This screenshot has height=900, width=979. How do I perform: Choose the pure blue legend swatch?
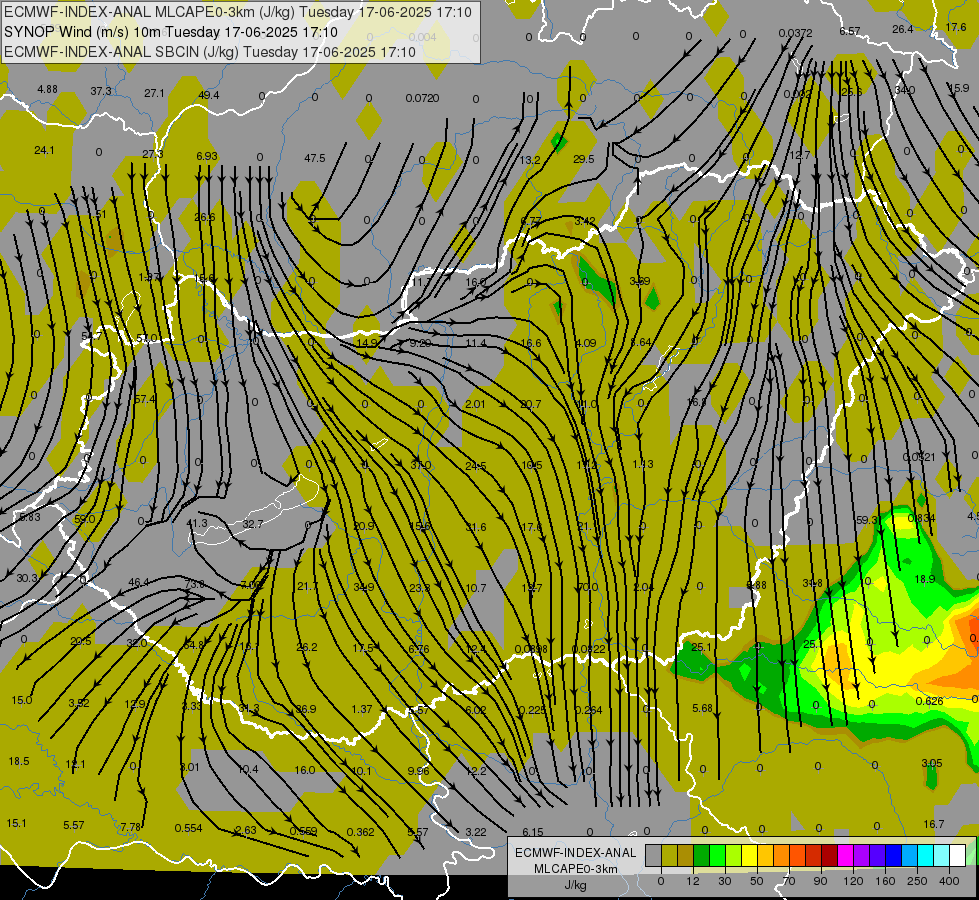(x=894, y=855)
